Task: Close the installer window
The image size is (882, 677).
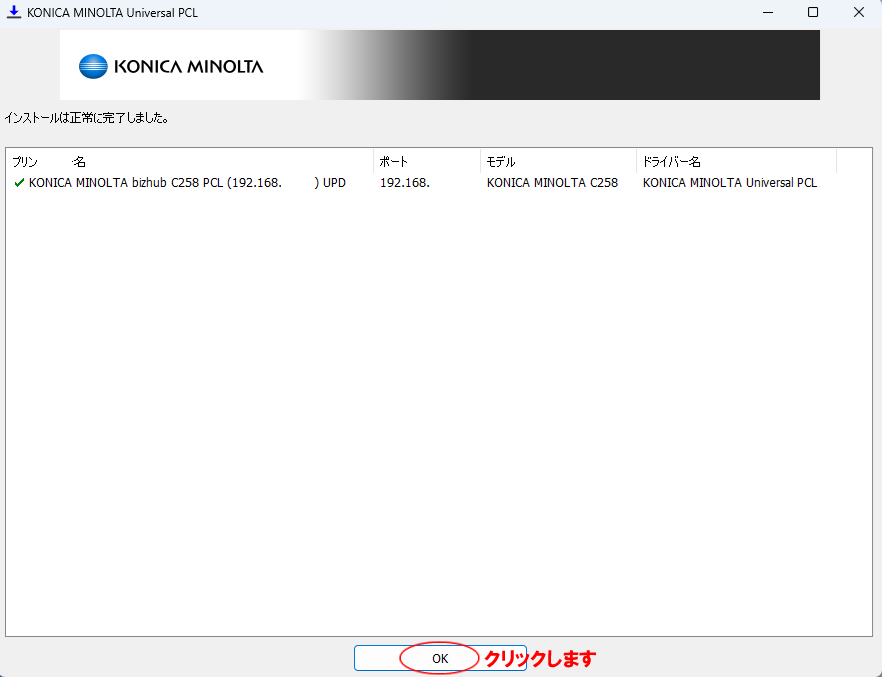Action: [x=858, y=12]
